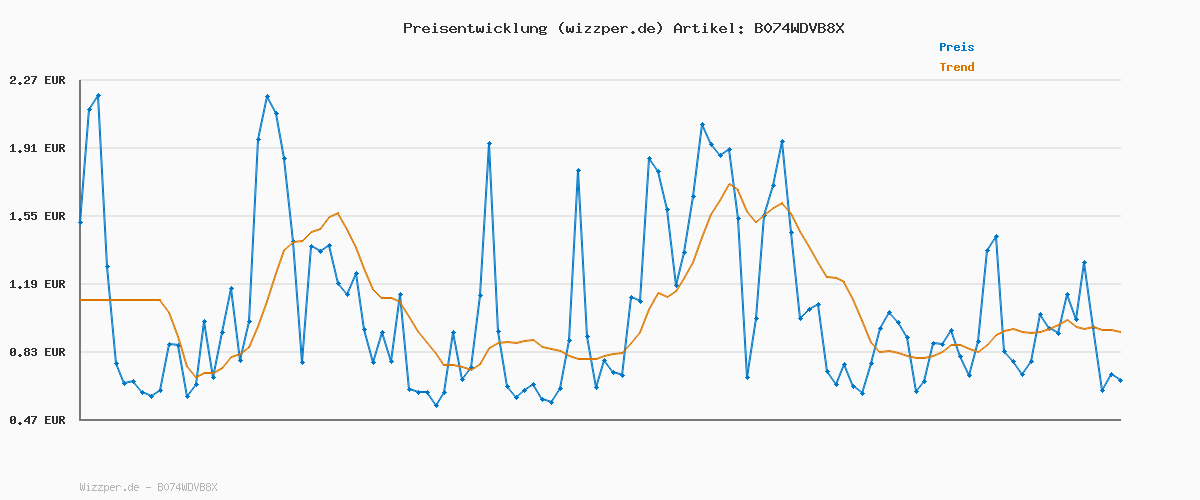Screen dimensions: 1200x500
Task: Select the highest peak of the orange trend line
Action: coord(730,184)
